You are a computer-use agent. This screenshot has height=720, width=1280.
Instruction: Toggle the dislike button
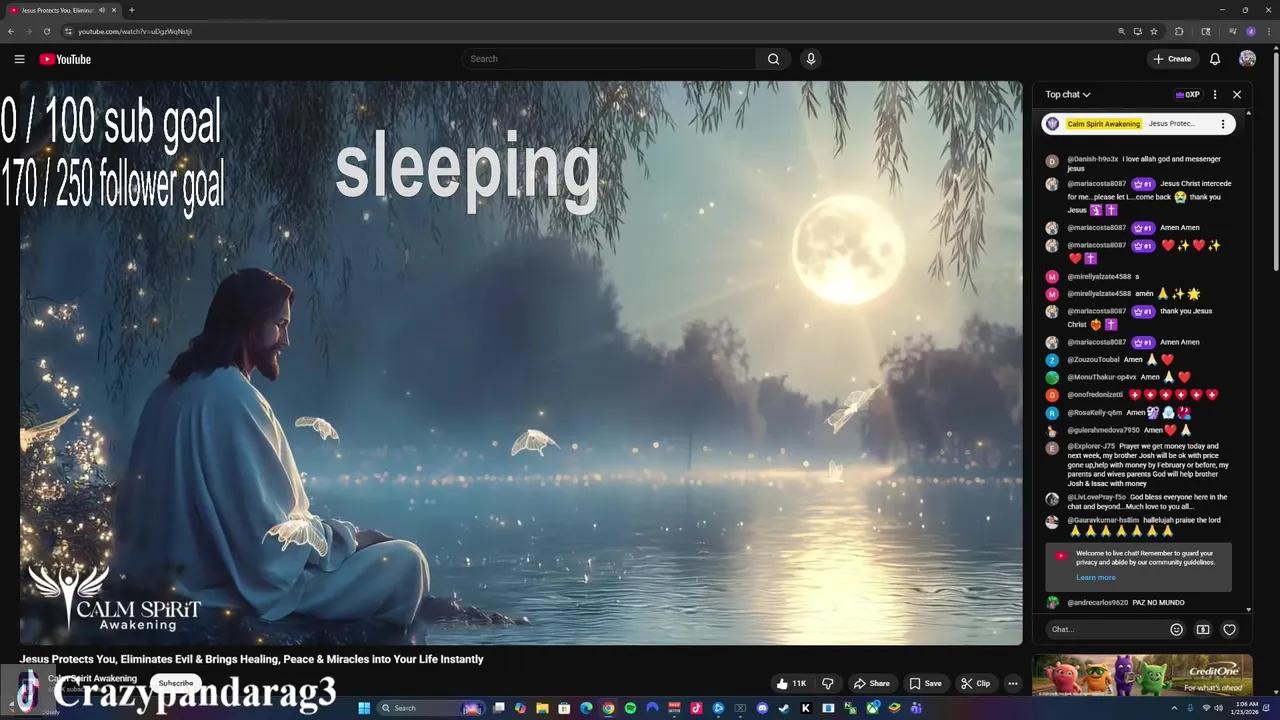coord(827,683)
